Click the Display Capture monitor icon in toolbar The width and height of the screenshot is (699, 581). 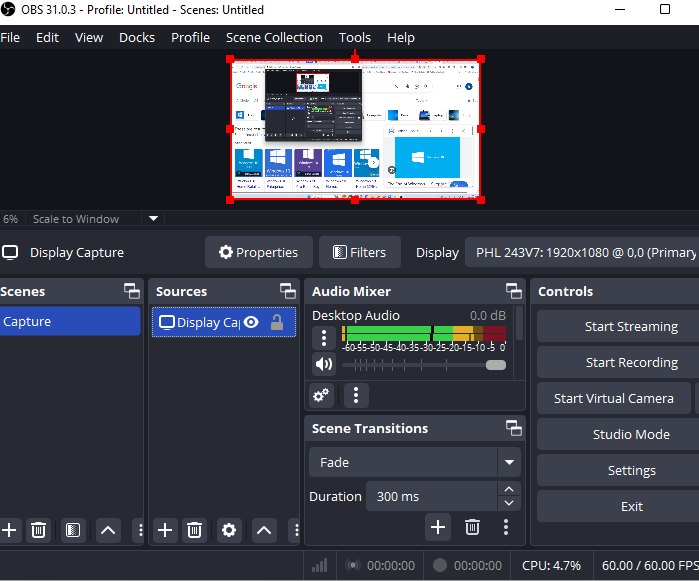pos(10,252)
